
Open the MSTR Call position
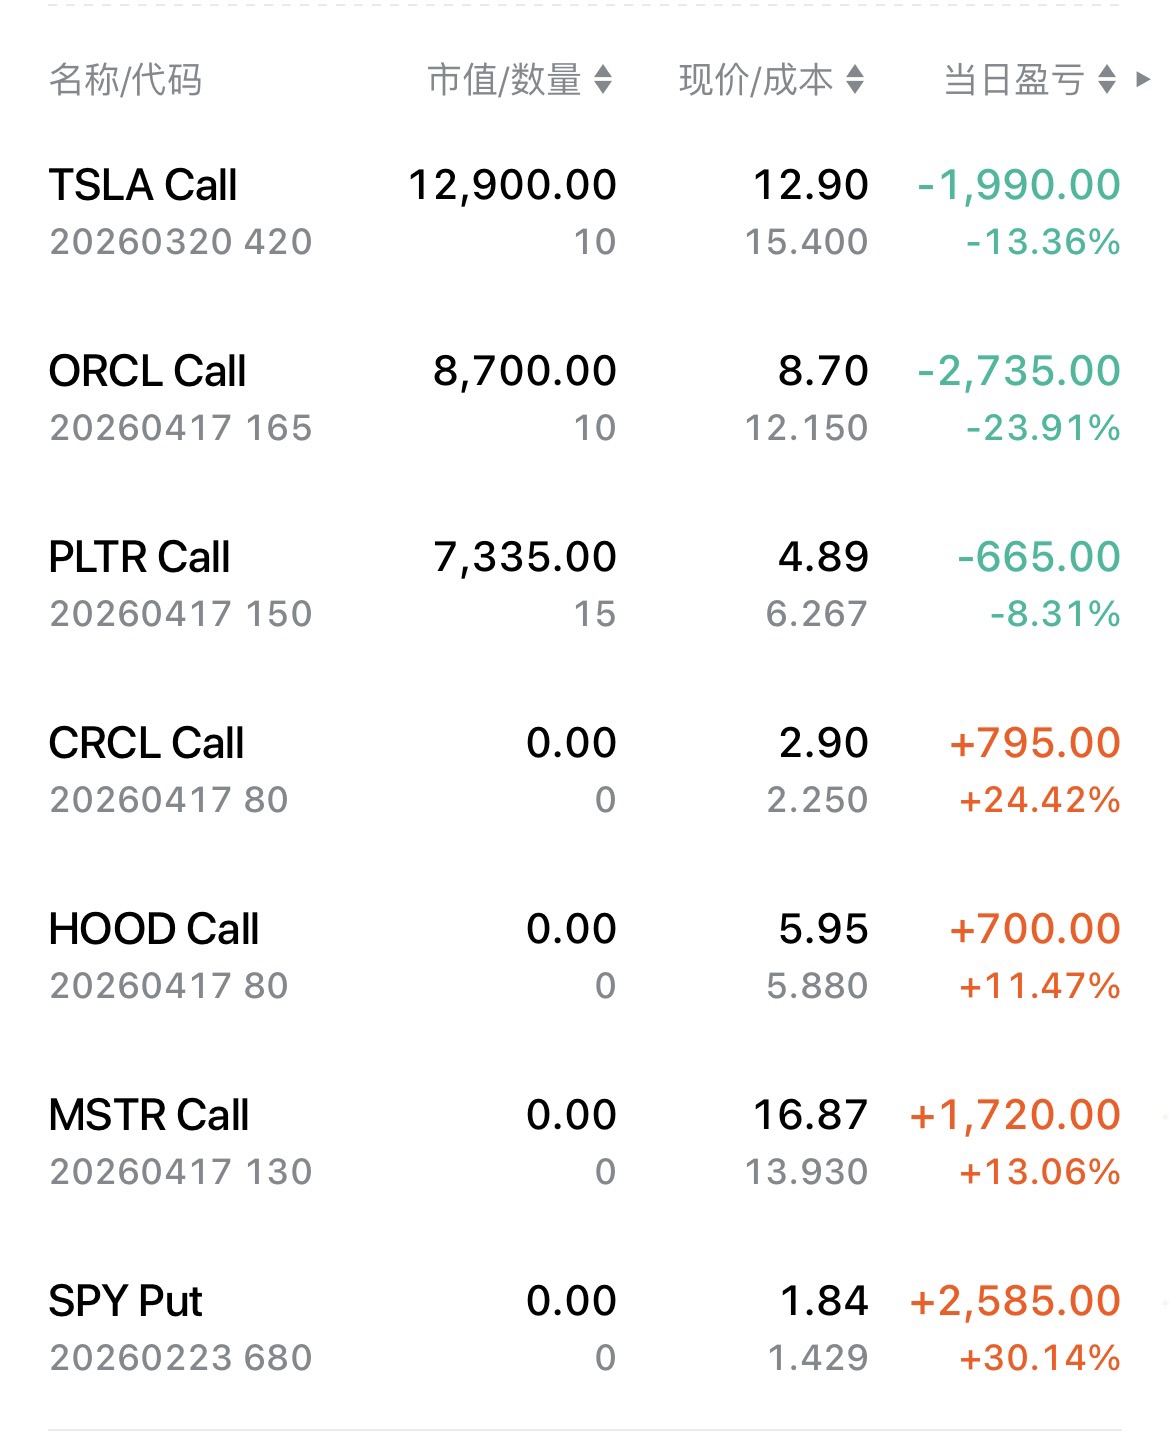(149, 1116)
